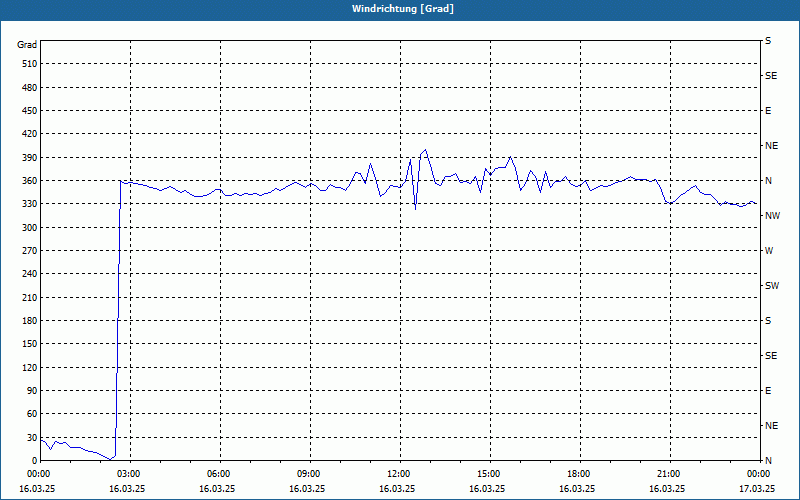Select the 210 y-axis value
This screenshot has width=800, height=500.
point(30,297)
